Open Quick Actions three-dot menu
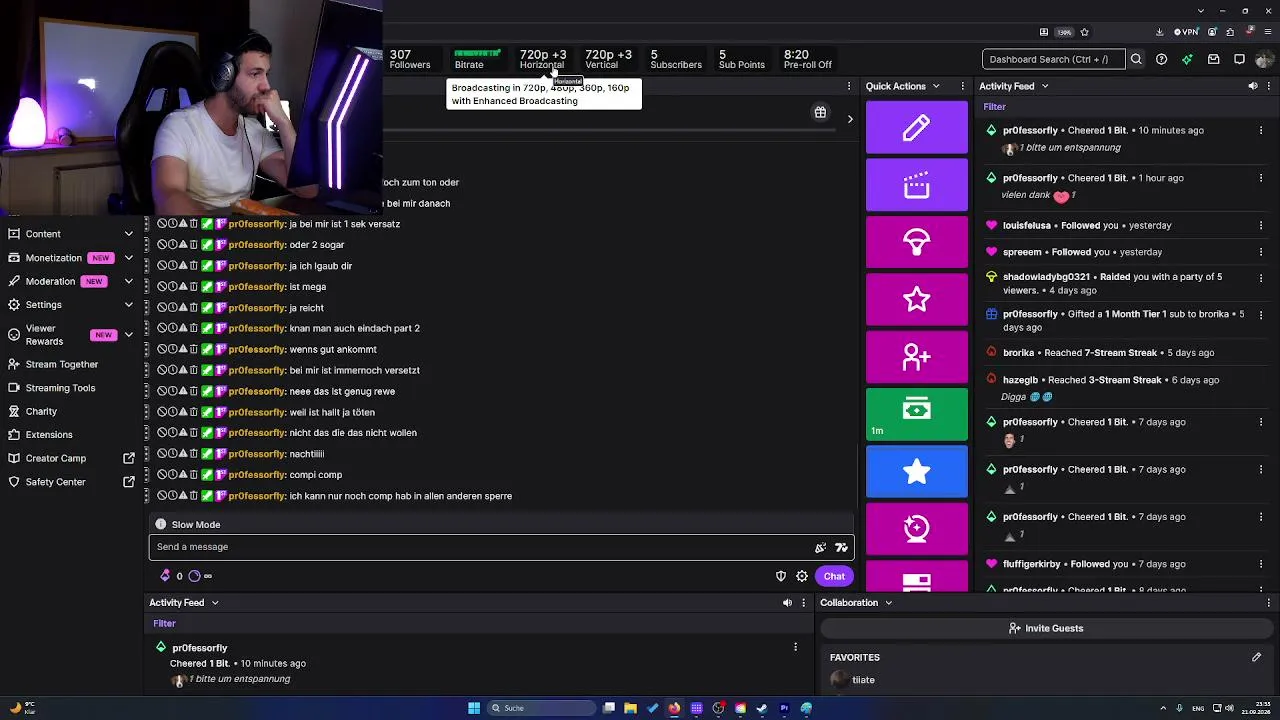 pos(963,86)
